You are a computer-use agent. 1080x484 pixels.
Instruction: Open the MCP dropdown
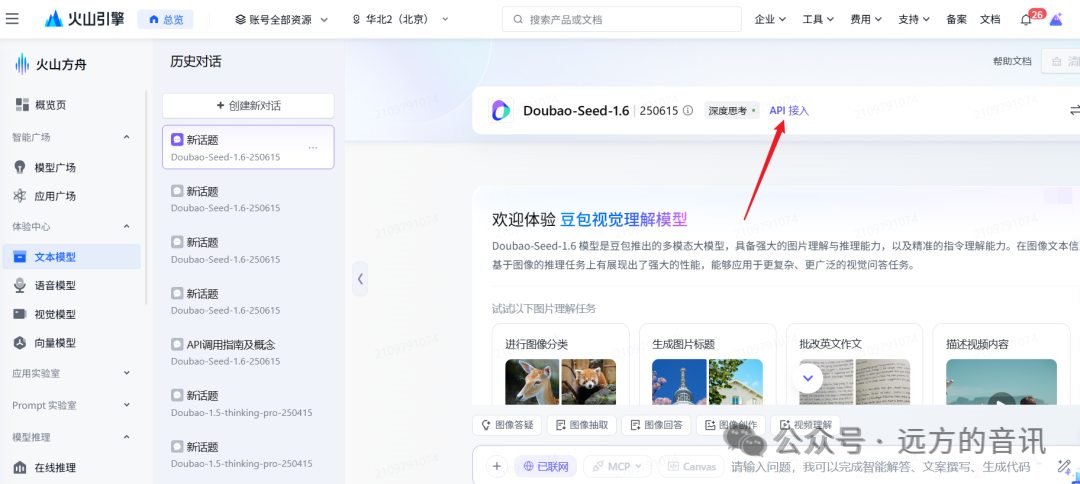click(618, 466)
